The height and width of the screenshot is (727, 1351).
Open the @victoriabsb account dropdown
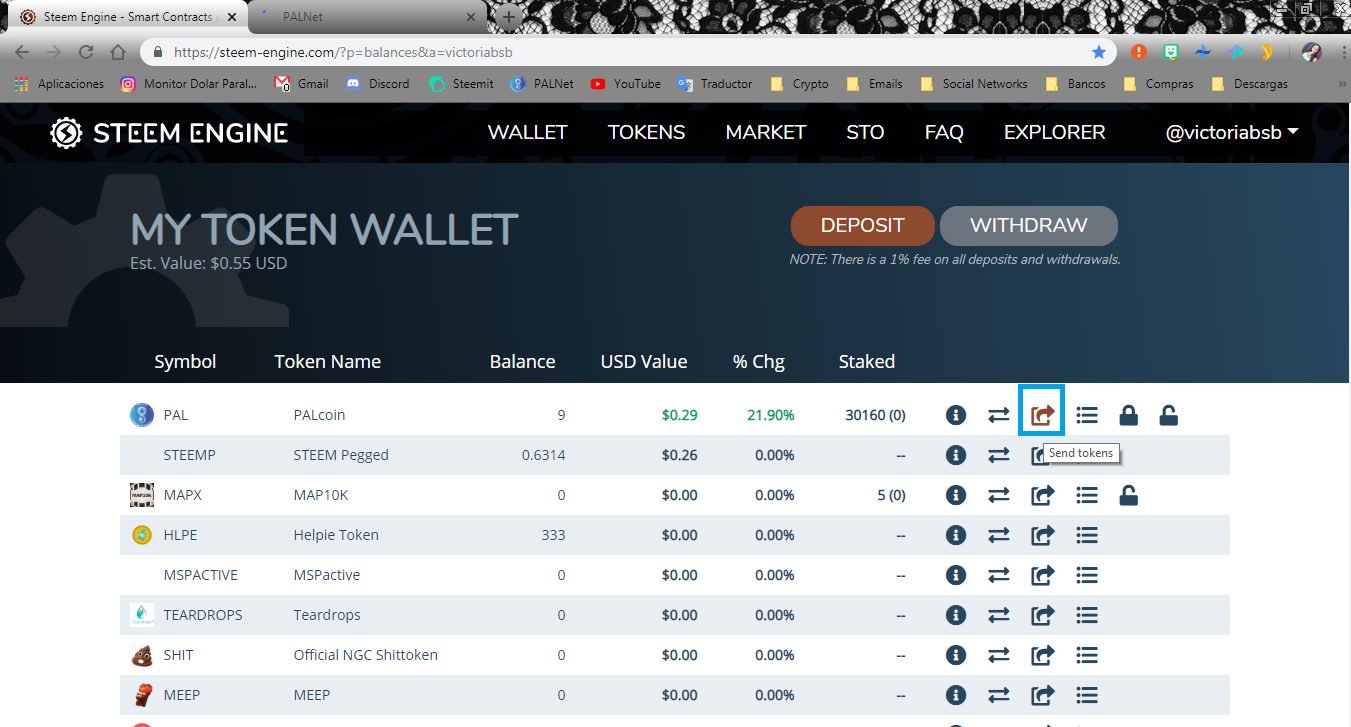pyautogui.click(x=1232, y=132)
